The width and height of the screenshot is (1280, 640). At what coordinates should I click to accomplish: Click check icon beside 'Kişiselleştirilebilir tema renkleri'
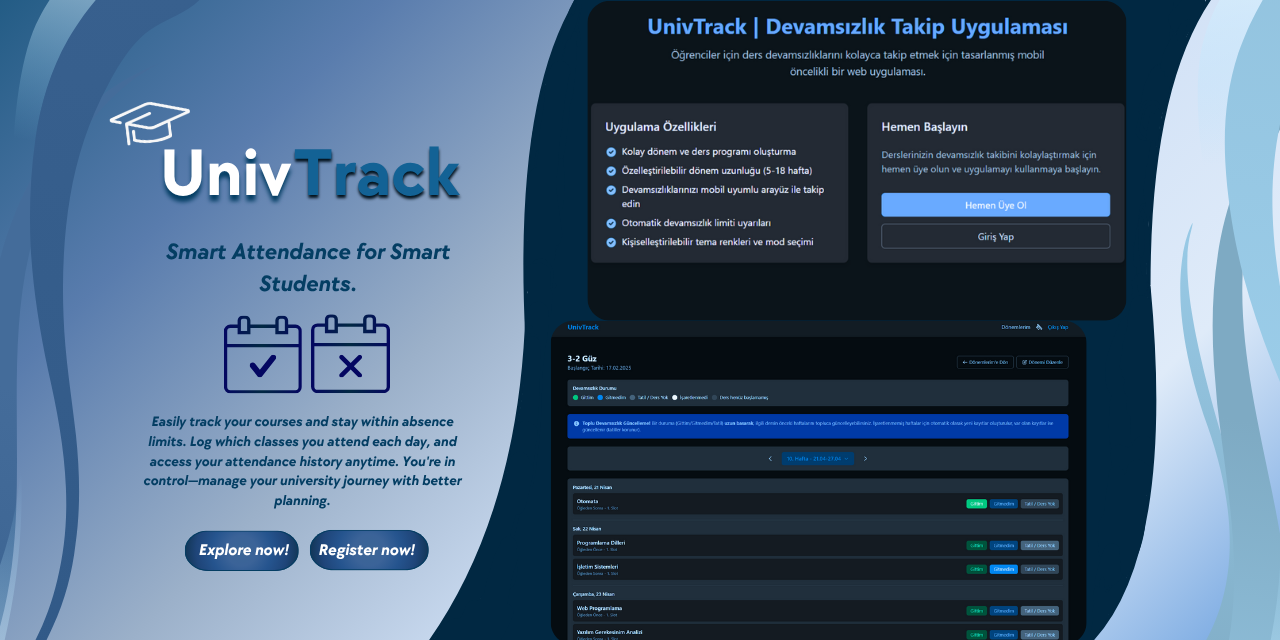click(x=611, y=242)
